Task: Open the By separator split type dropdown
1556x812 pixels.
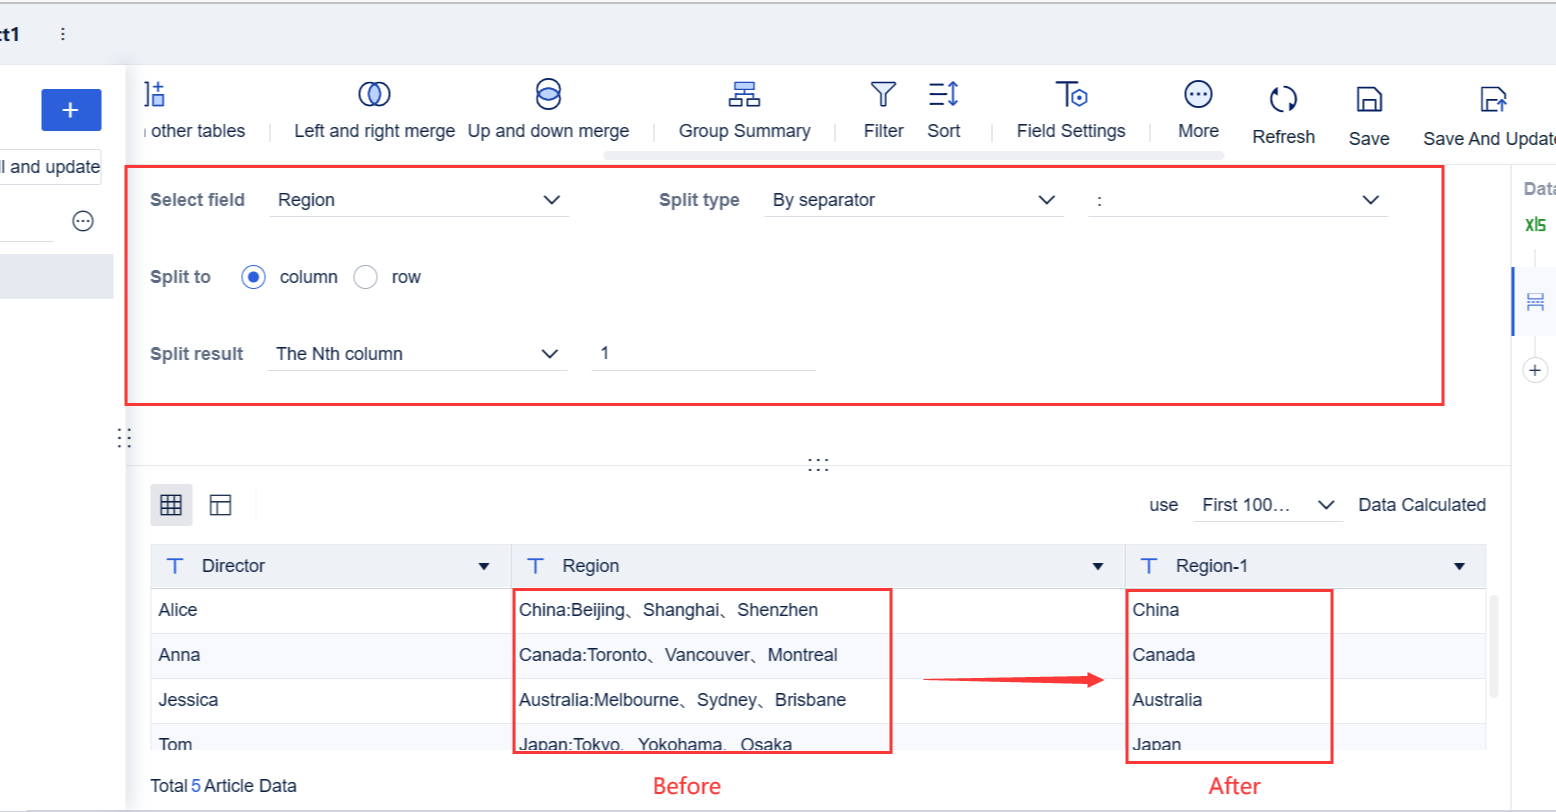Action: click(x=913, y=200)
